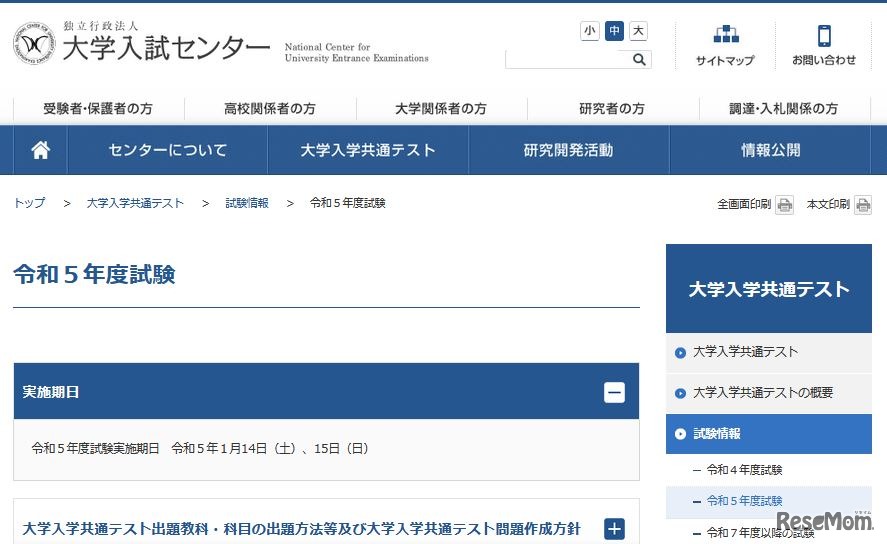The height and width of the screenshot is (544, 887).
Task: Open the 受験者・保護者の方 tab
Action: (x=98, y=109)
